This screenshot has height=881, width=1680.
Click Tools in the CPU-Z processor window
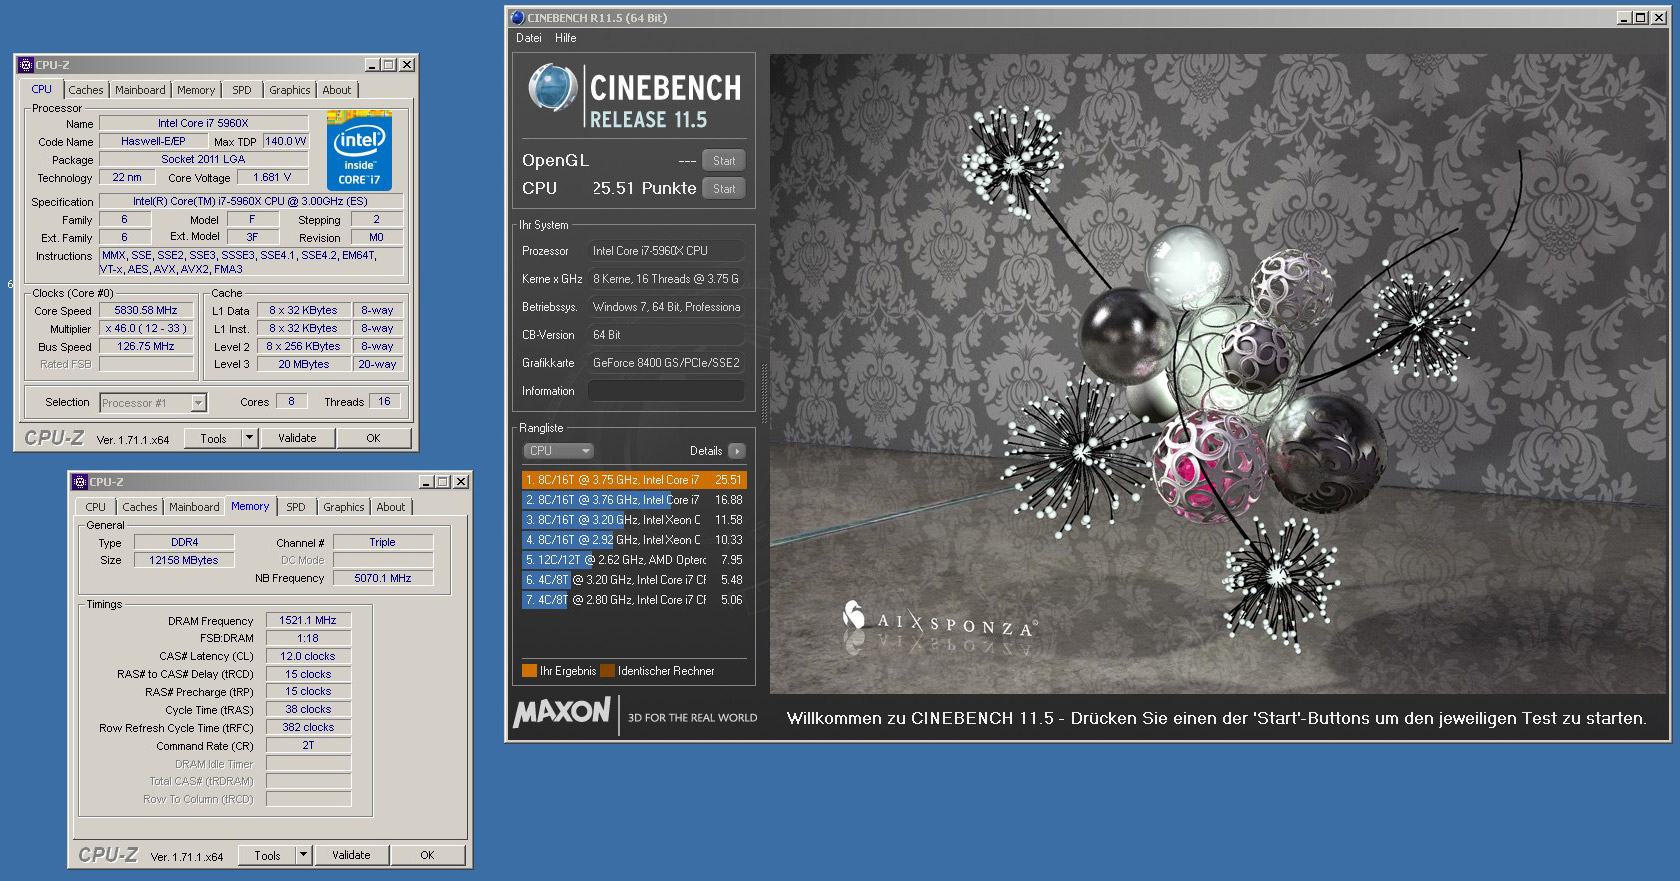pyautogui.click(x=213, y=438)
